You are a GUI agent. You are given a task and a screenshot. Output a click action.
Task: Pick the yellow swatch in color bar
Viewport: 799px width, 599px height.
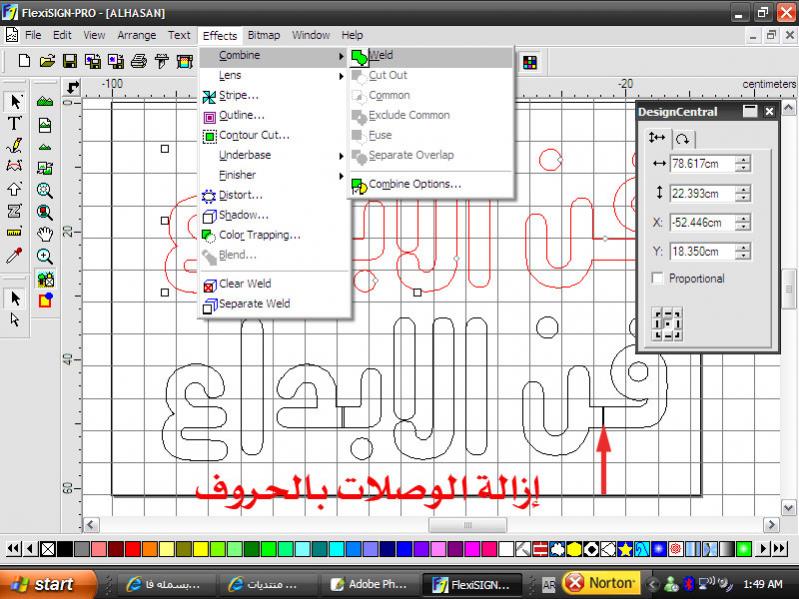tap(200, 549)
